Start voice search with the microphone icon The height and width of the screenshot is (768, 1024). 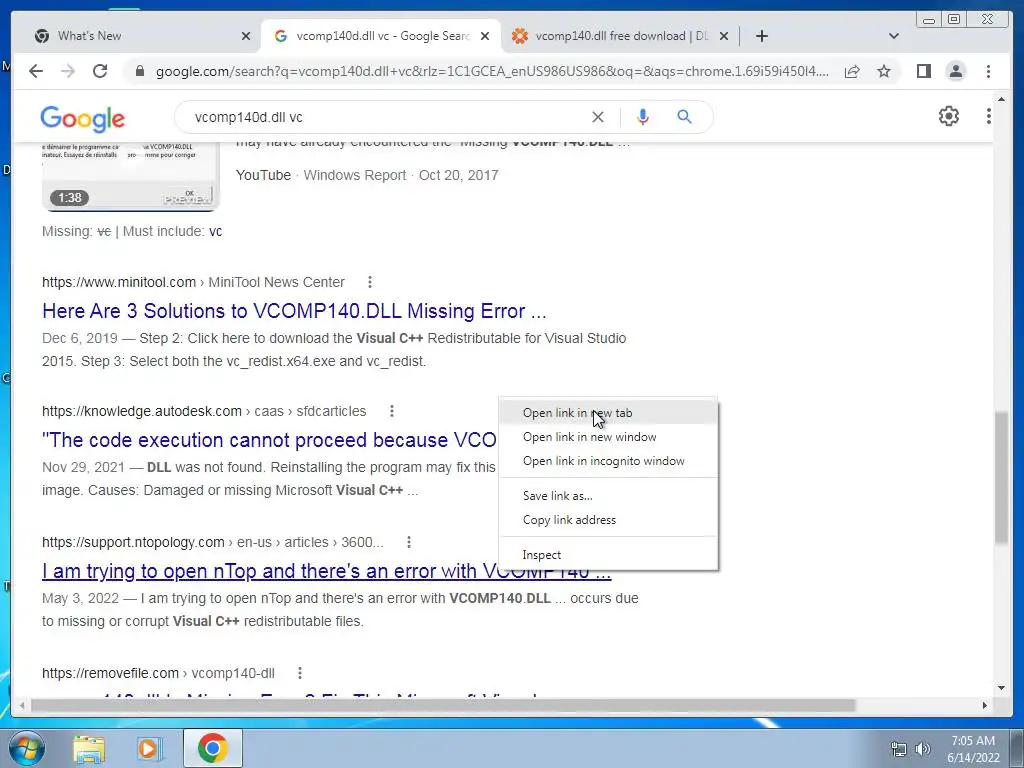pos(643,117)
